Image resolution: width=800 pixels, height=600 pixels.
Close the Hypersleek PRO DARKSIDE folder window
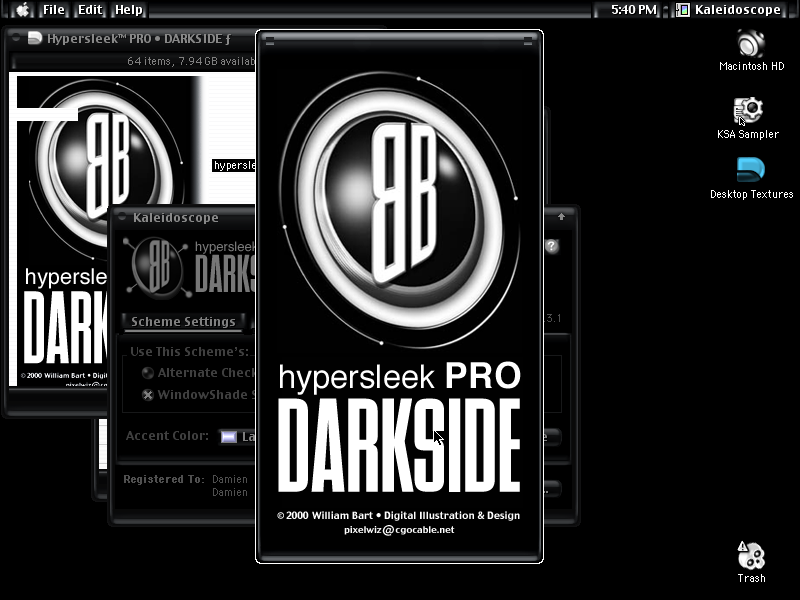(x=16, y=37)
